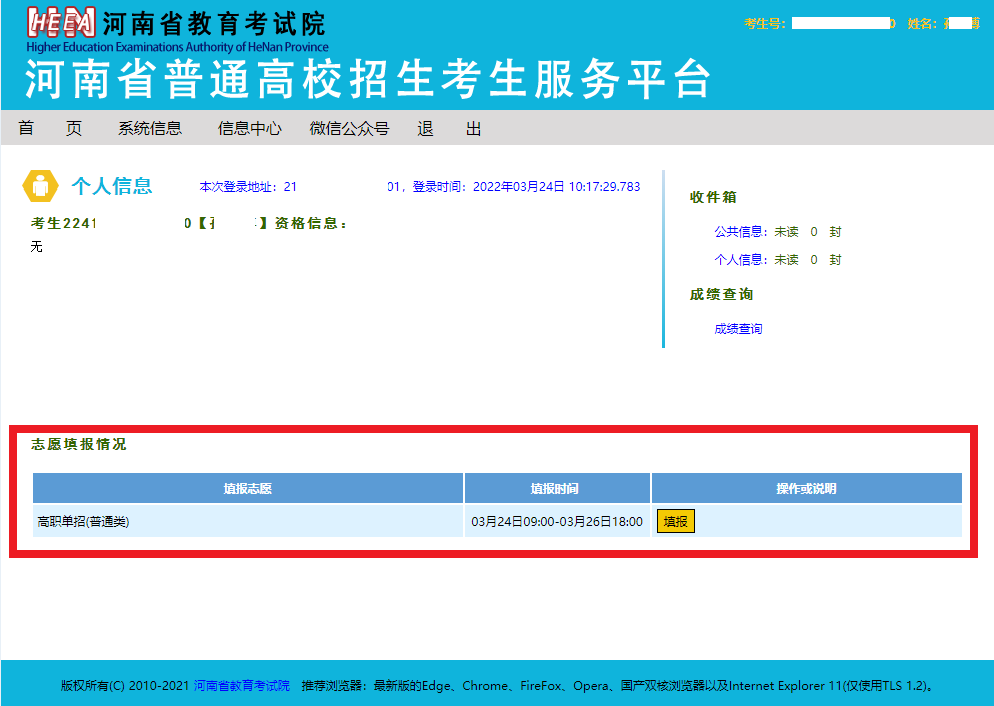Click the 填报志愿 column header
Viewport: 994px width, 706px height.
[x=248, y=489]
